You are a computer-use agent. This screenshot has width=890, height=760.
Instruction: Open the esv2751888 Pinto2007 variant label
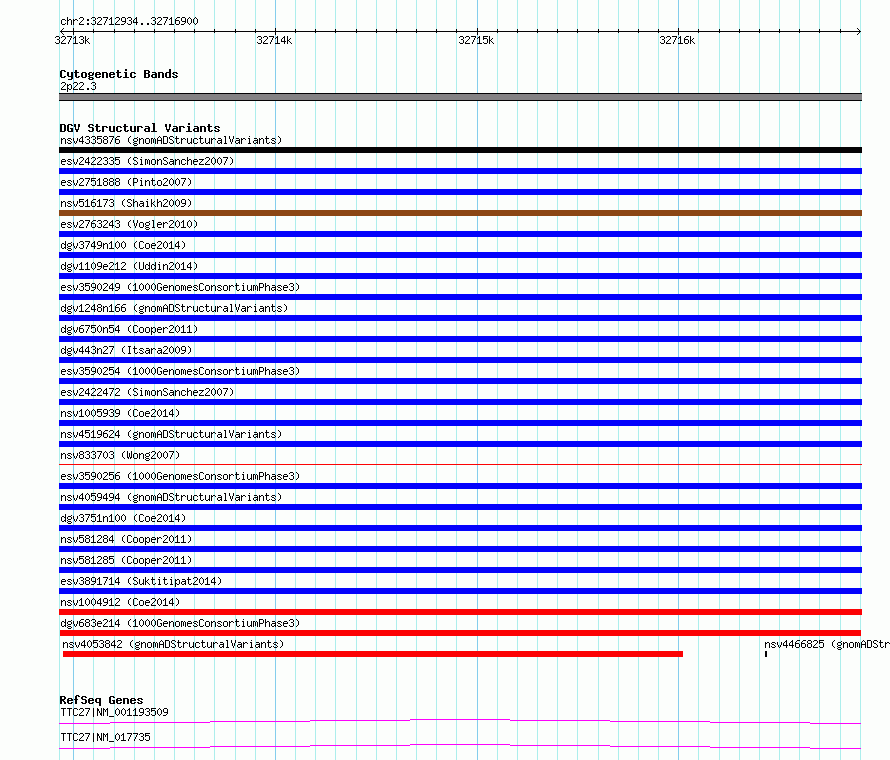(126, 182)
